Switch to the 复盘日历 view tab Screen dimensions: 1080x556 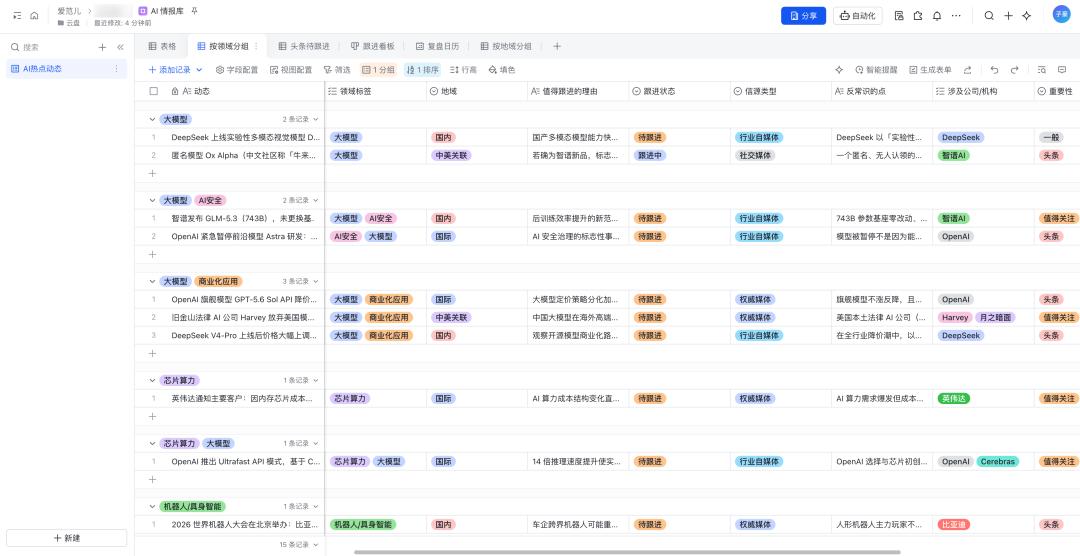[x=437, y=46]
